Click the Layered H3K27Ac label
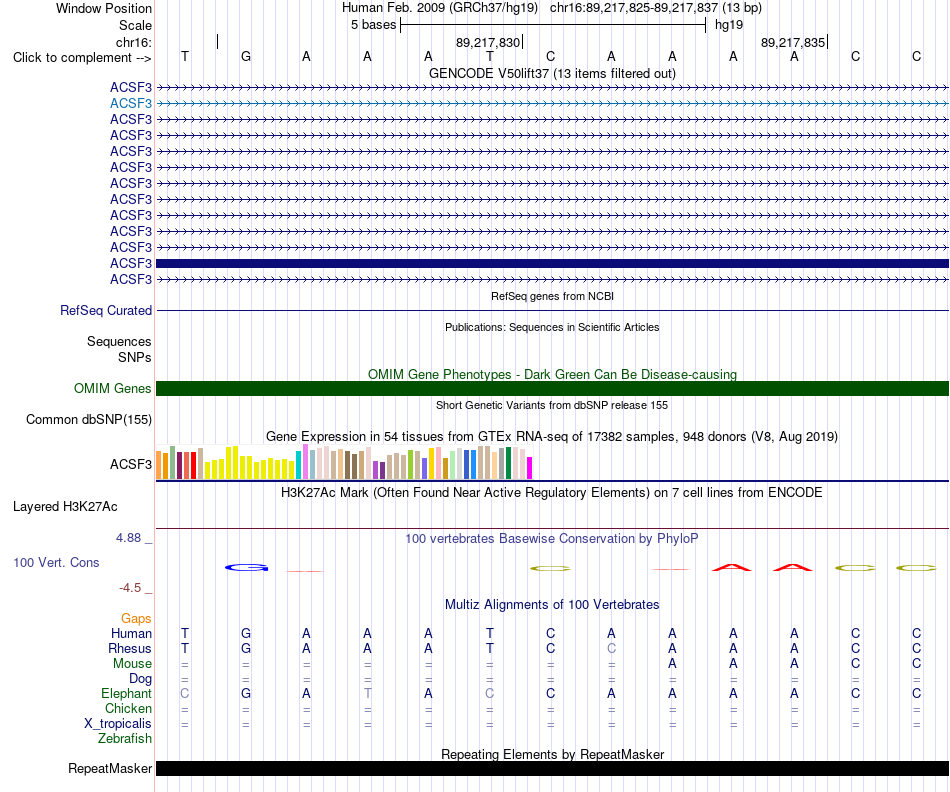The image size is (950, 792). [x=65, y=507]
